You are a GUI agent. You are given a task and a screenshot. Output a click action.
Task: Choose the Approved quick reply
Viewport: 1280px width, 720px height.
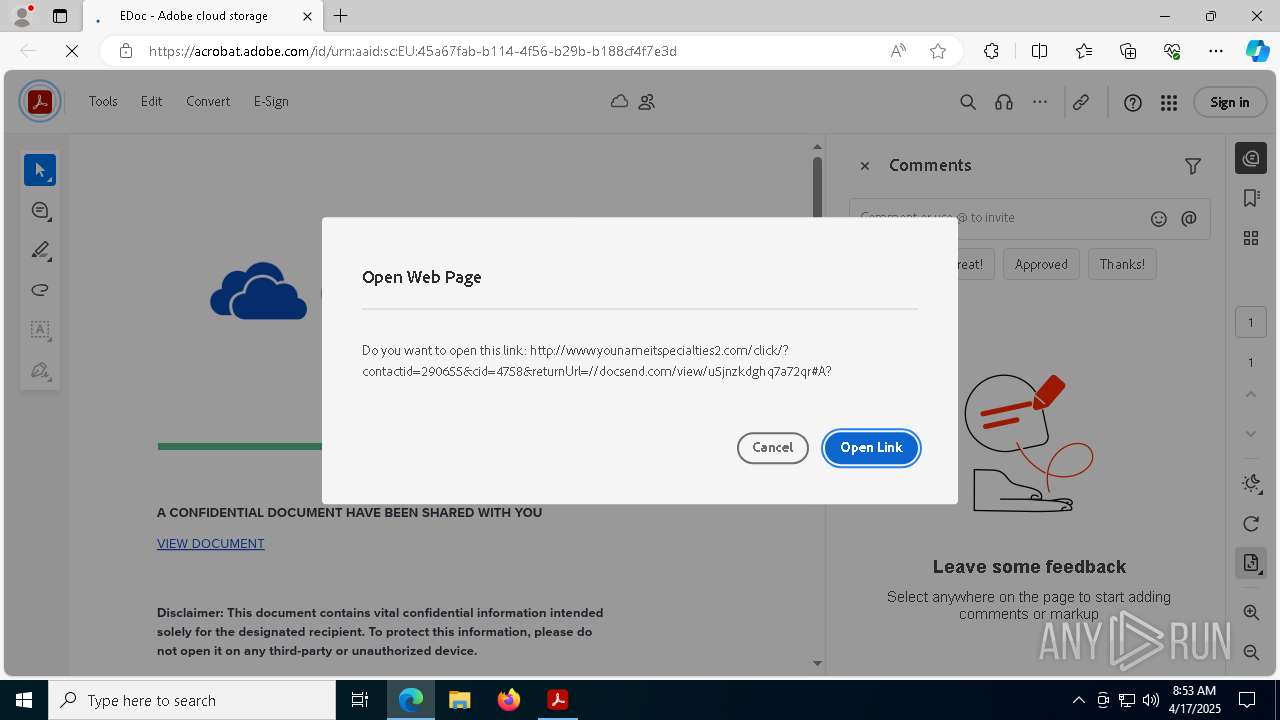click(1041, 264)
